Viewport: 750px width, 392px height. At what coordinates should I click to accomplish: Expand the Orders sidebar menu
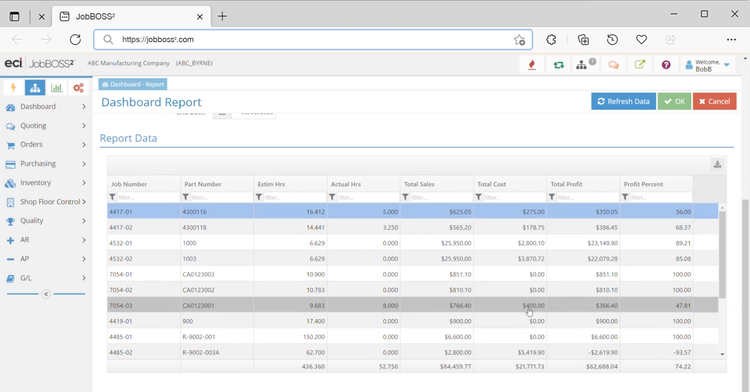[46, 144]
